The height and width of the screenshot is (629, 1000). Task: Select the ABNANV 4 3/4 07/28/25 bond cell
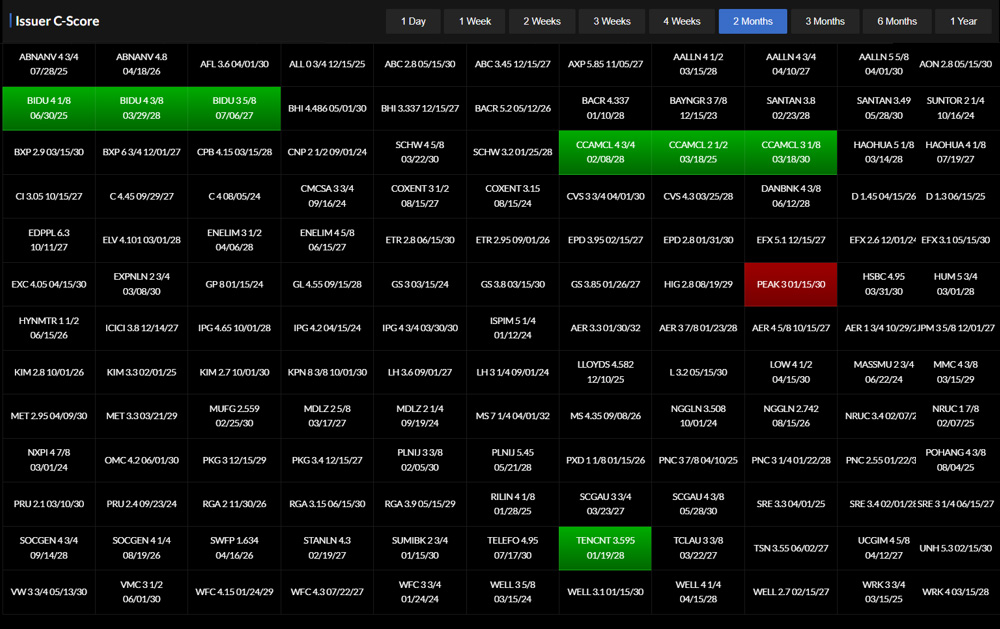48,64
